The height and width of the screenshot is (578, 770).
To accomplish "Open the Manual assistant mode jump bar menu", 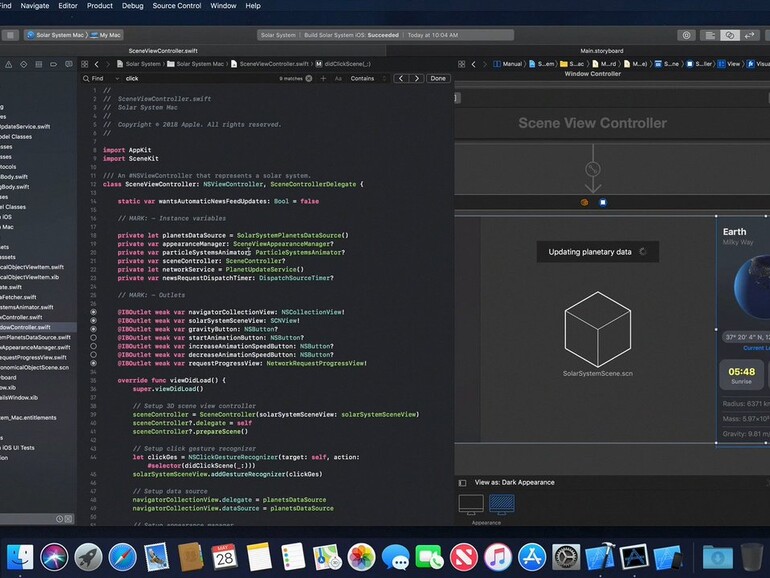I will (x=508, y=64).
